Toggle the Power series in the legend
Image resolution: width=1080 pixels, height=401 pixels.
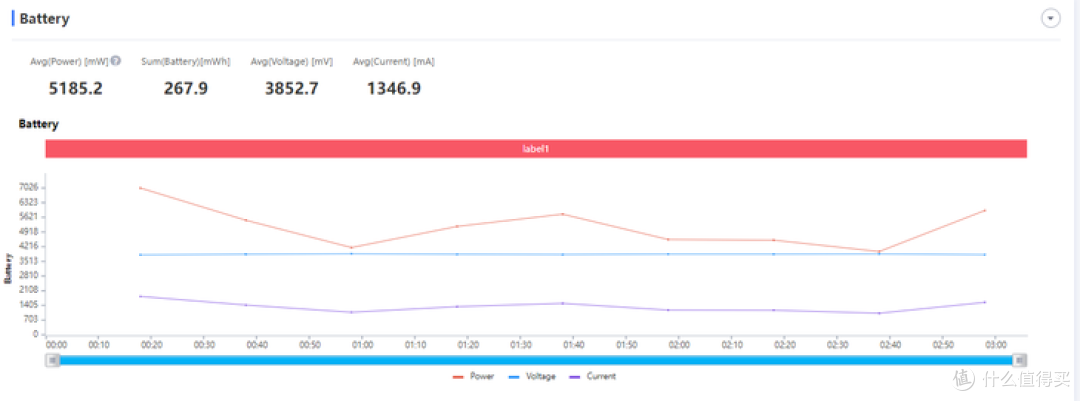point(475,376)
